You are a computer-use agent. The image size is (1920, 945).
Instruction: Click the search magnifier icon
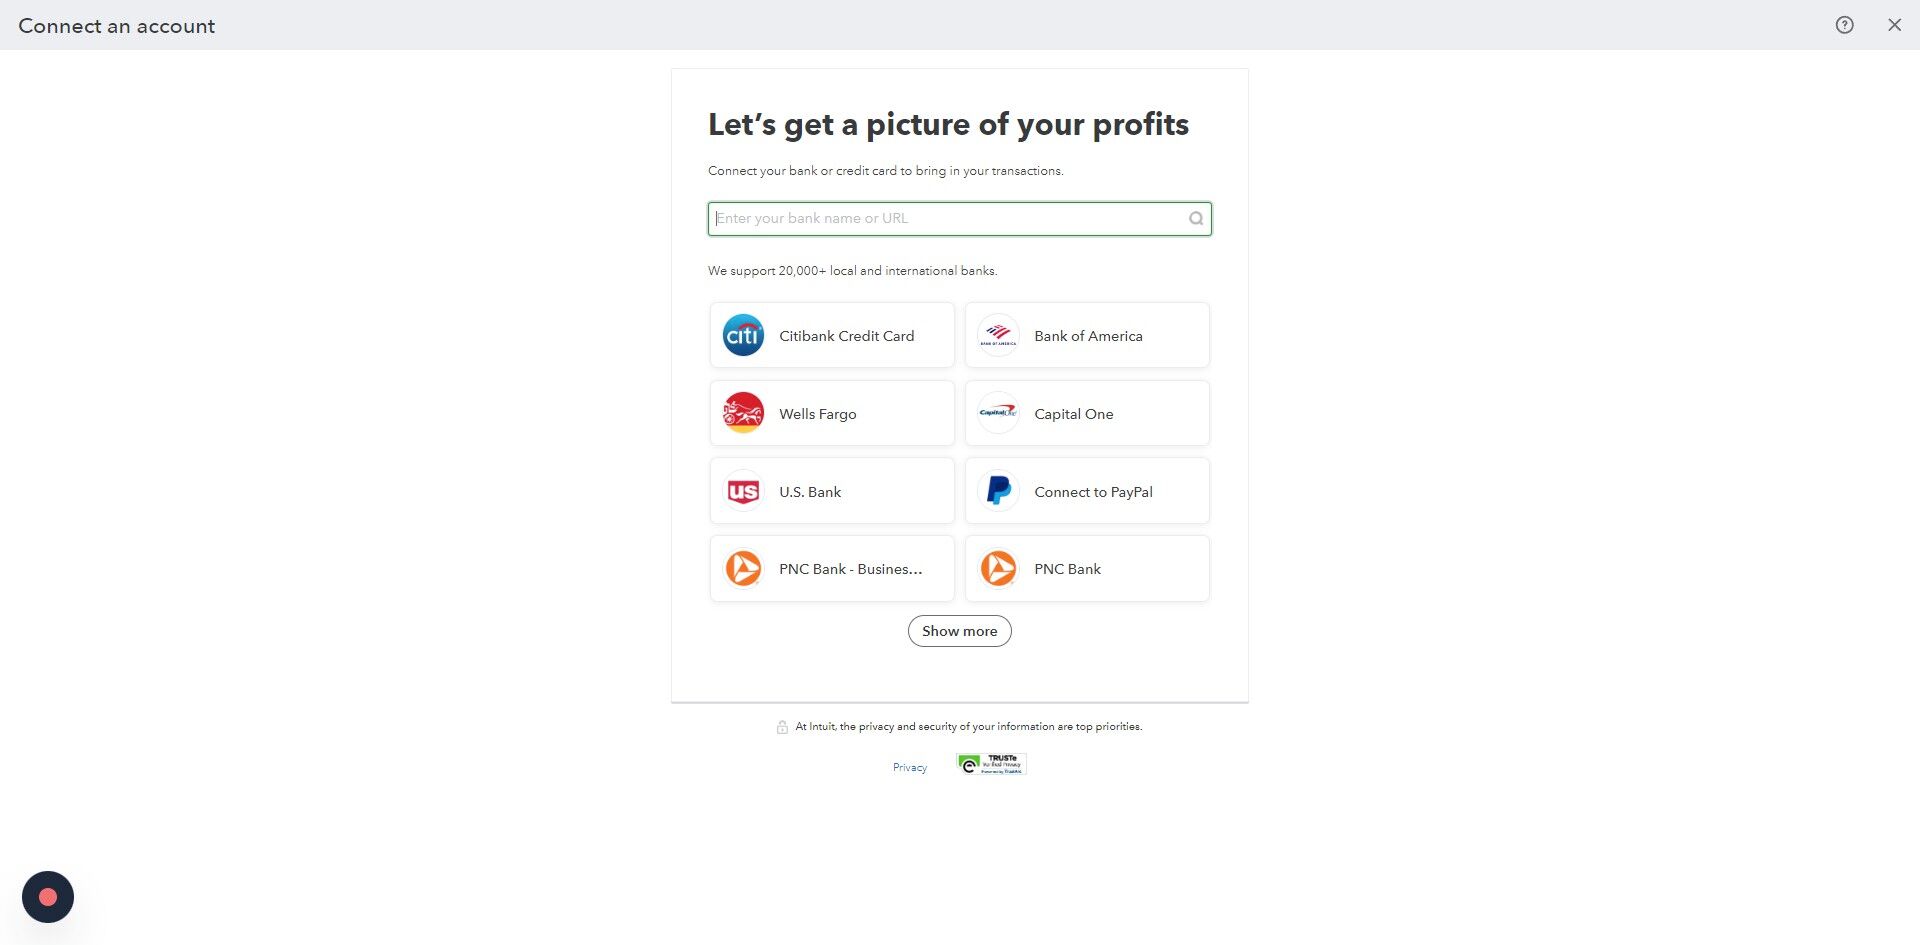[1196, 219]
